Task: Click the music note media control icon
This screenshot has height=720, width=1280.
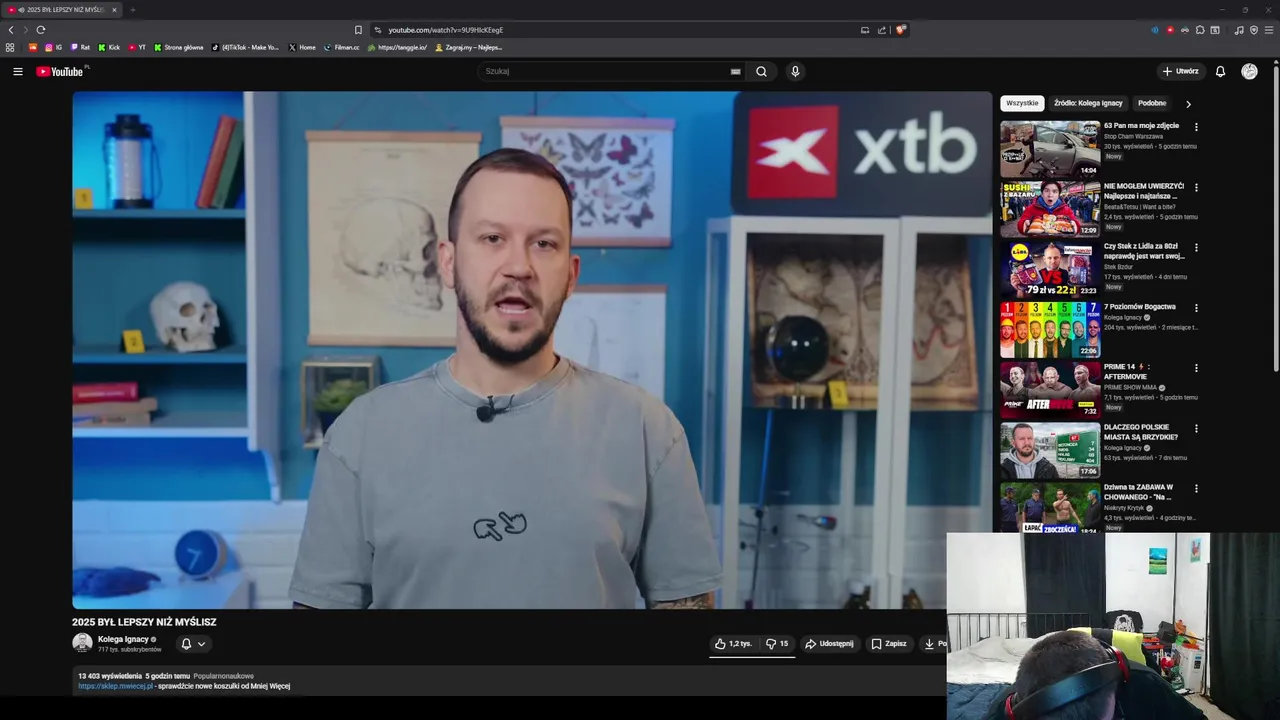Action: coord(1239,30)
